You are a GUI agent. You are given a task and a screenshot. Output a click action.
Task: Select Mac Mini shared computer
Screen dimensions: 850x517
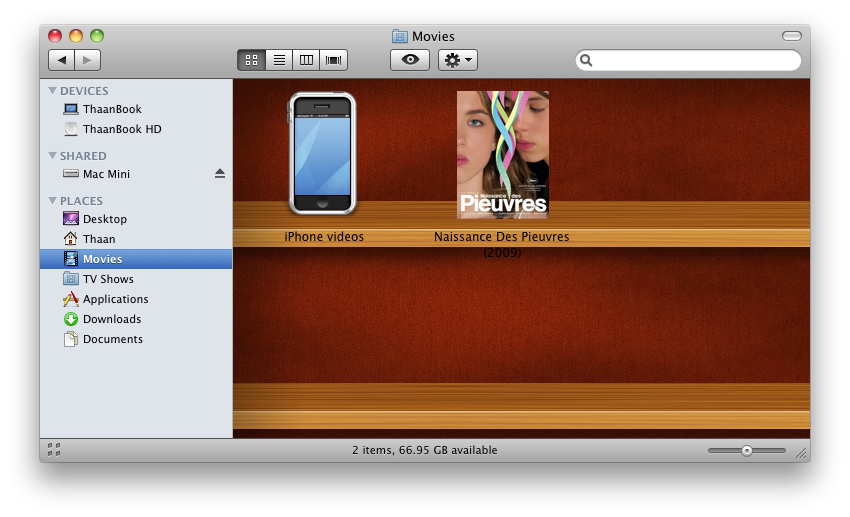[x=136, y=174]
